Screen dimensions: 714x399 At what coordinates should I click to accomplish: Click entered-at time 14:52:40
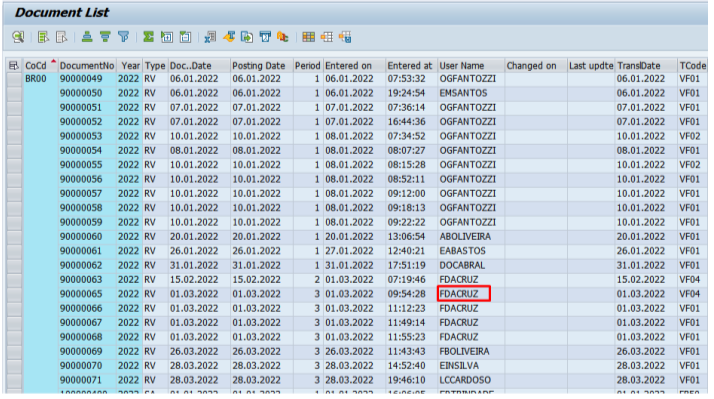406,366
